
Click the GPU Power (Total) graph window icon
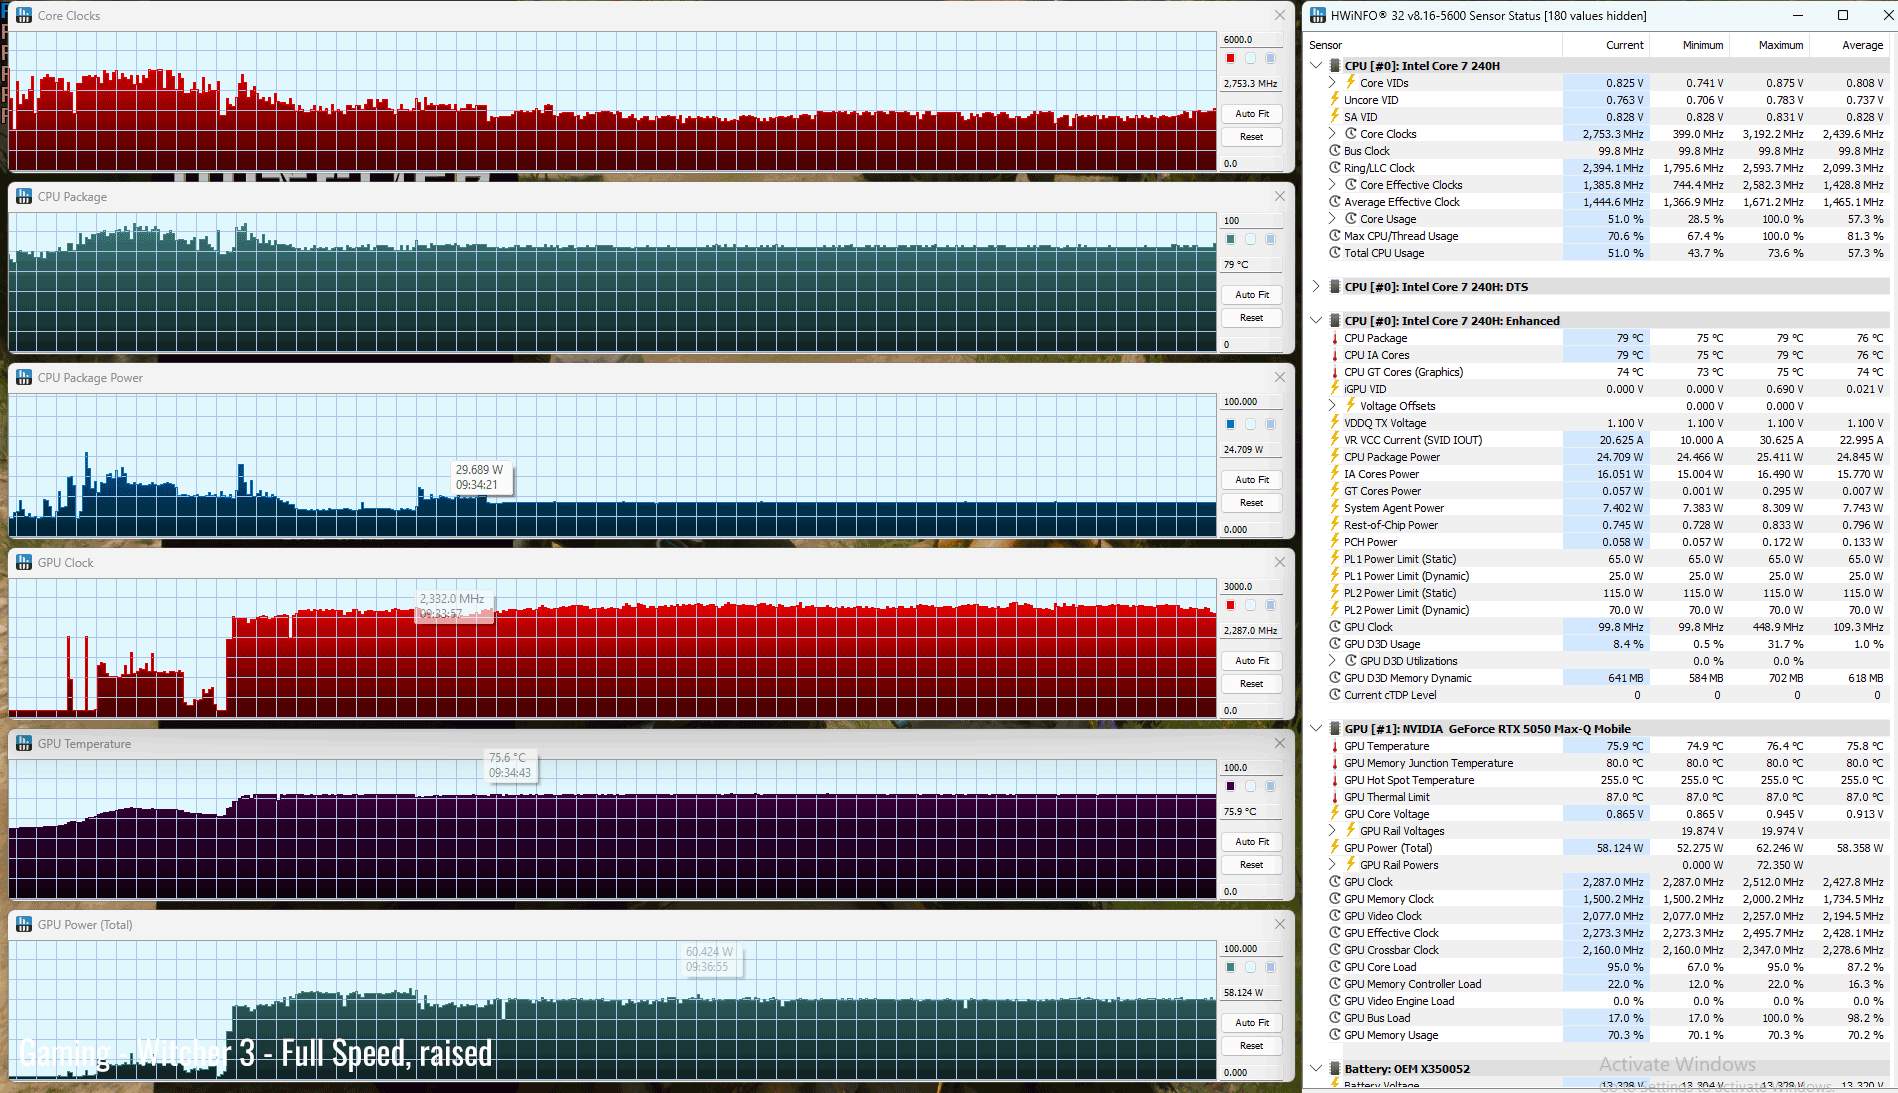pos(24,924)
